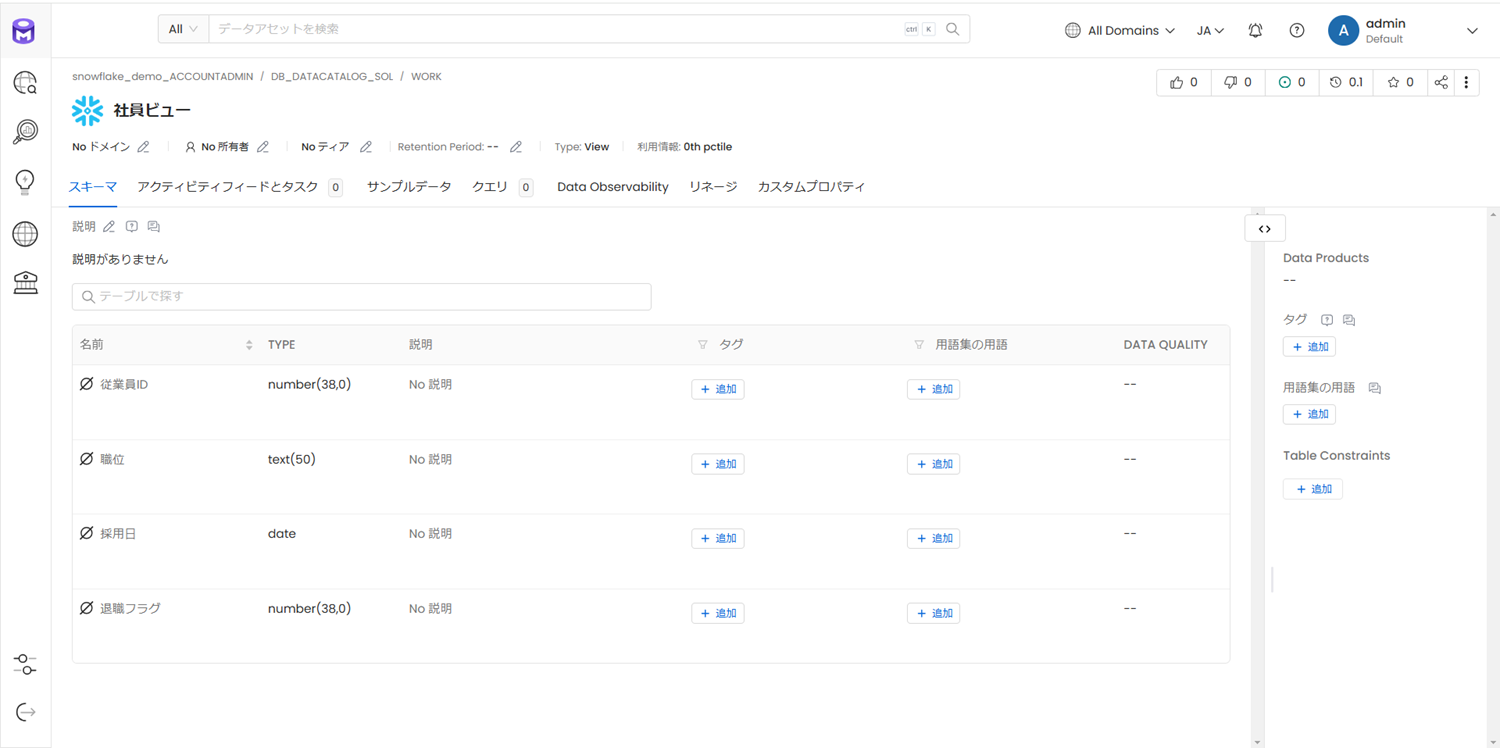Open Domains globe icon in sidebar

pyautogui.click(x=25, y=233)
